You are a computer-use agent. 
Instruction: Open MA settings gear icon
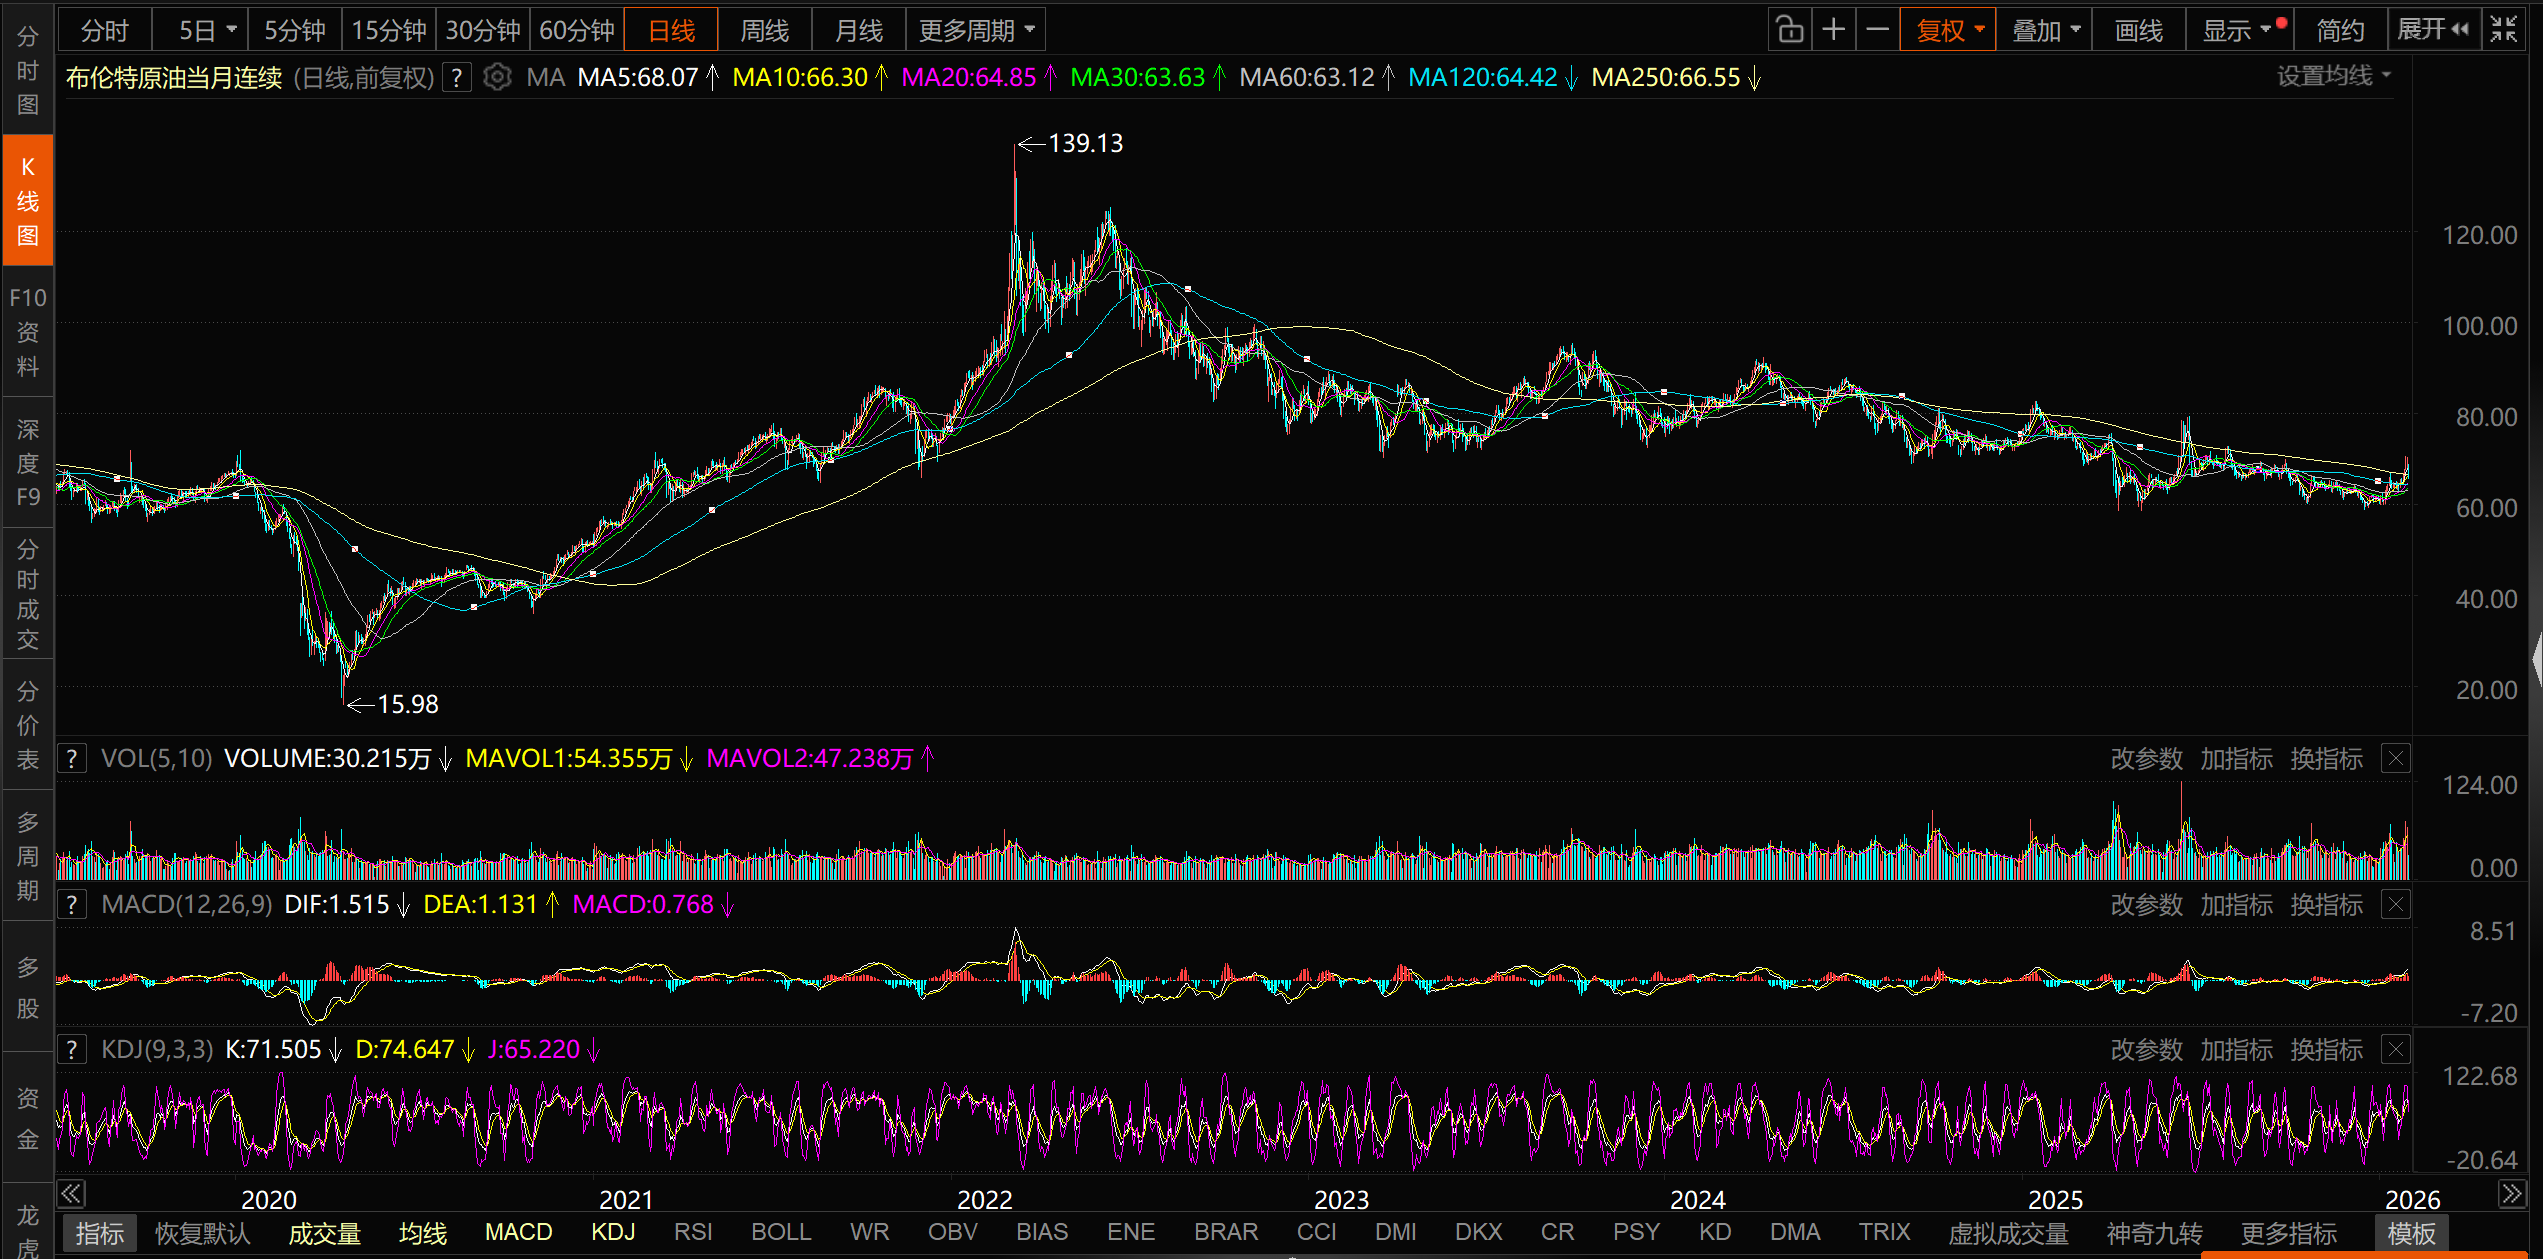point(497,77)
